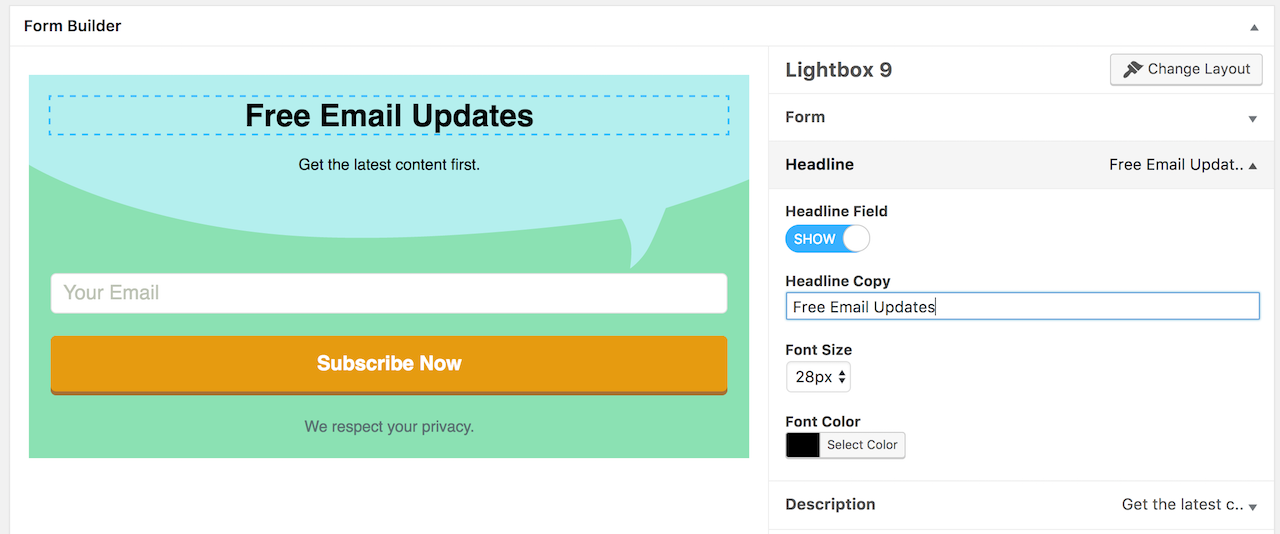This screenshot has height=534, width=1280.
Task: Expand the Form section arrow
Action: [x=1252, y=118]
